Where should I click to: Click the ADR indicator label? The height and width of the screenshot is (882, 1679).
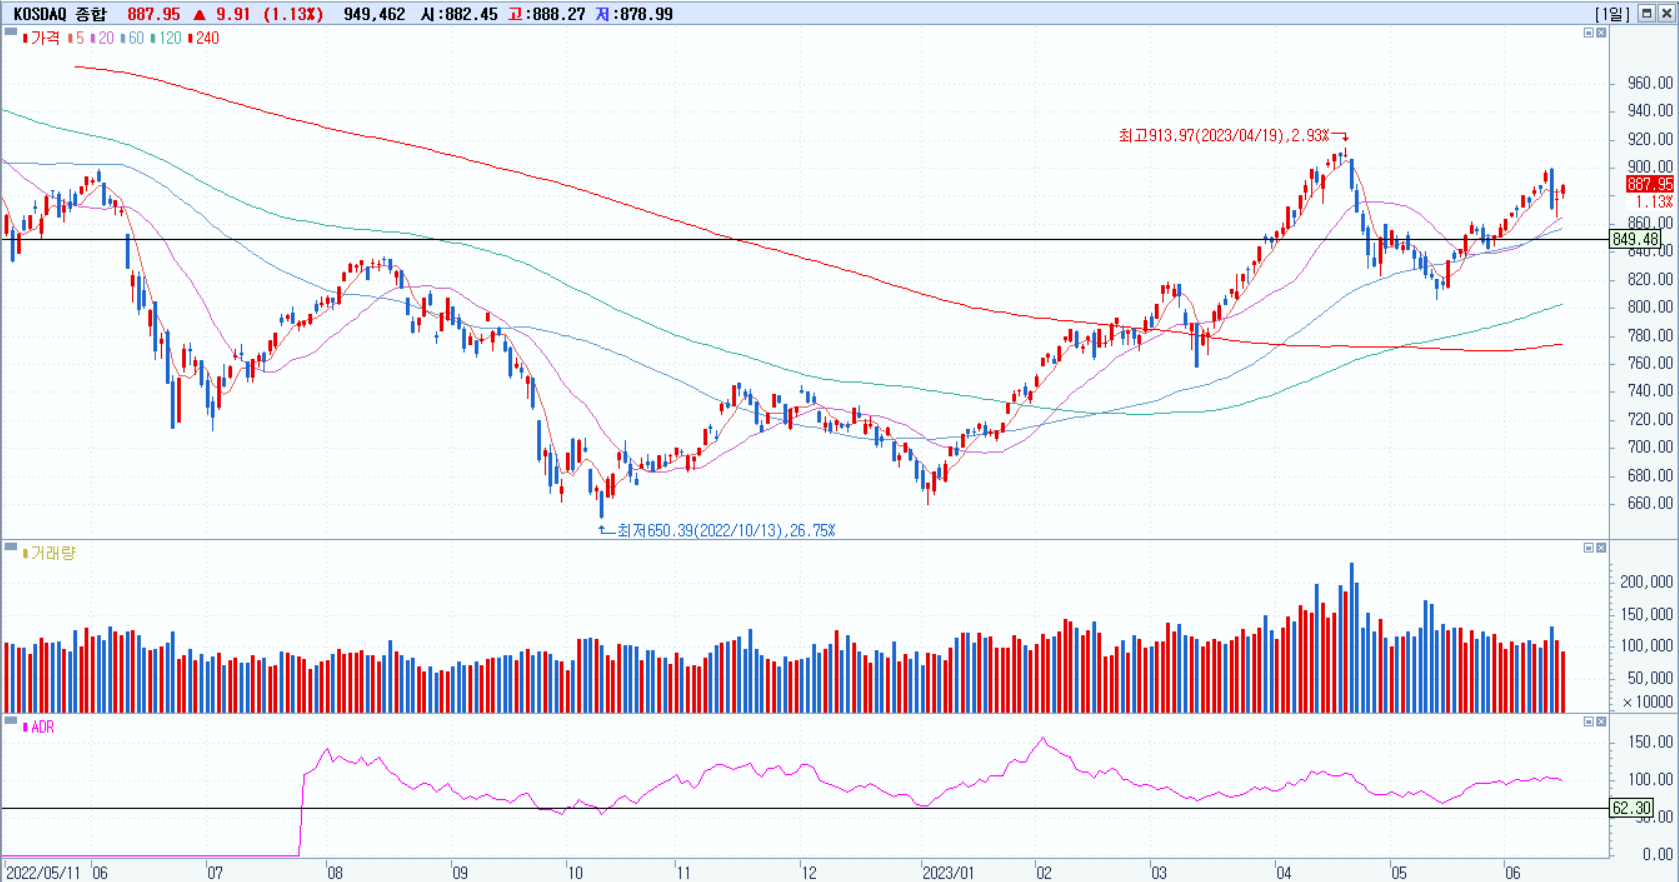[39, 727]
